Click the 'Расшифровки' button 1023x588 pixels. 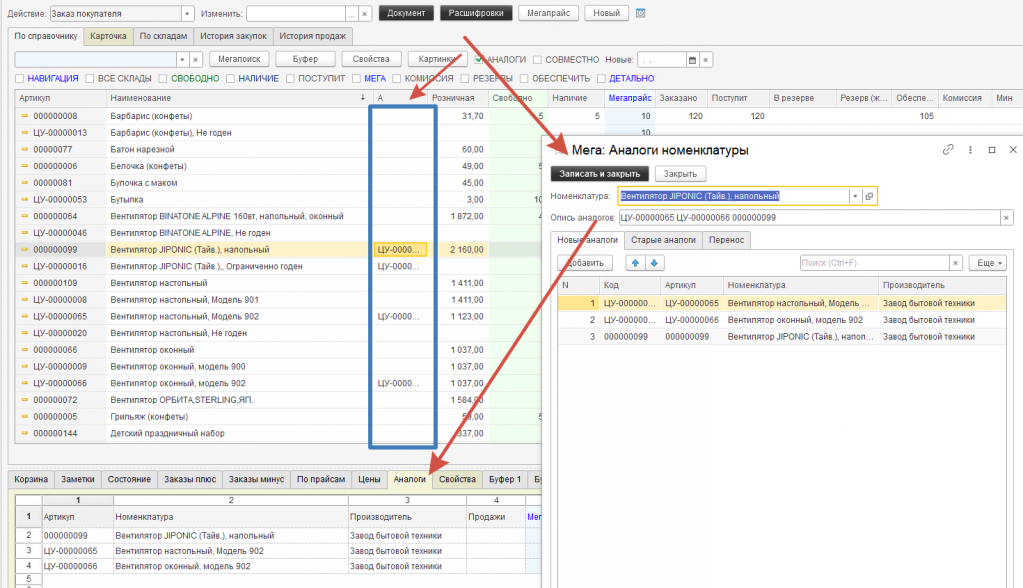click(x=476, y=13)
